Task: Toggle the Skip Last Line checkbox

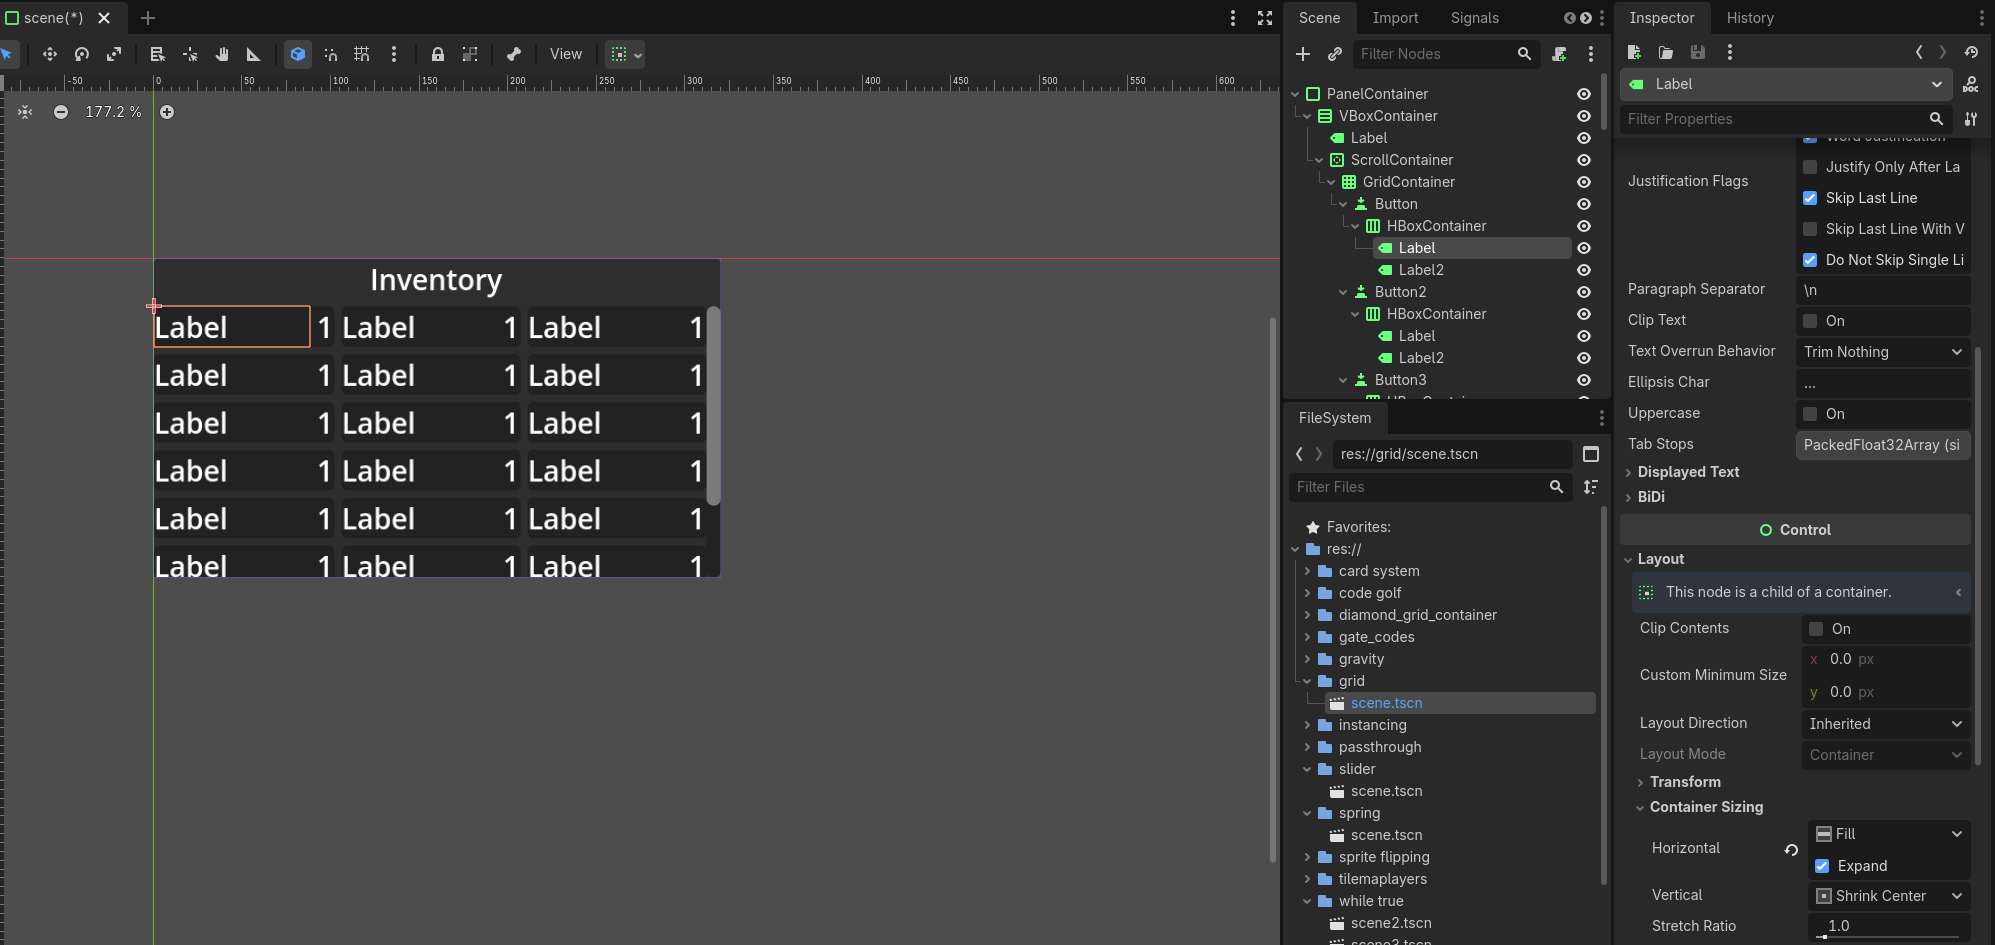Action: [x=1810, y=198]
